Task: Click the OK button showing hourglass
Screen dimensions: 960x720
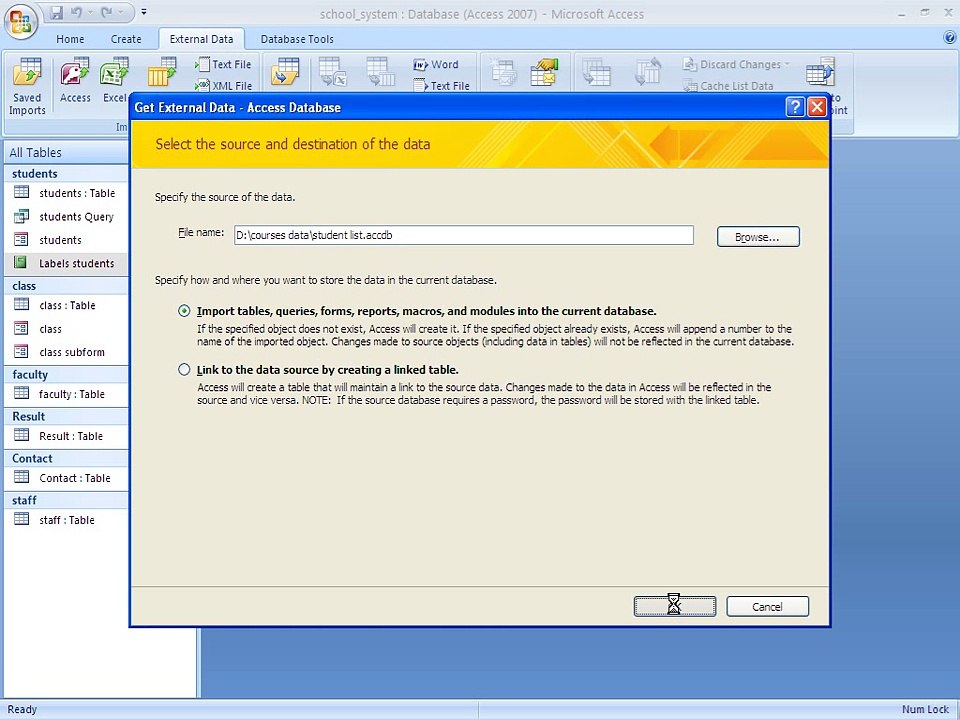Action: 675,606
